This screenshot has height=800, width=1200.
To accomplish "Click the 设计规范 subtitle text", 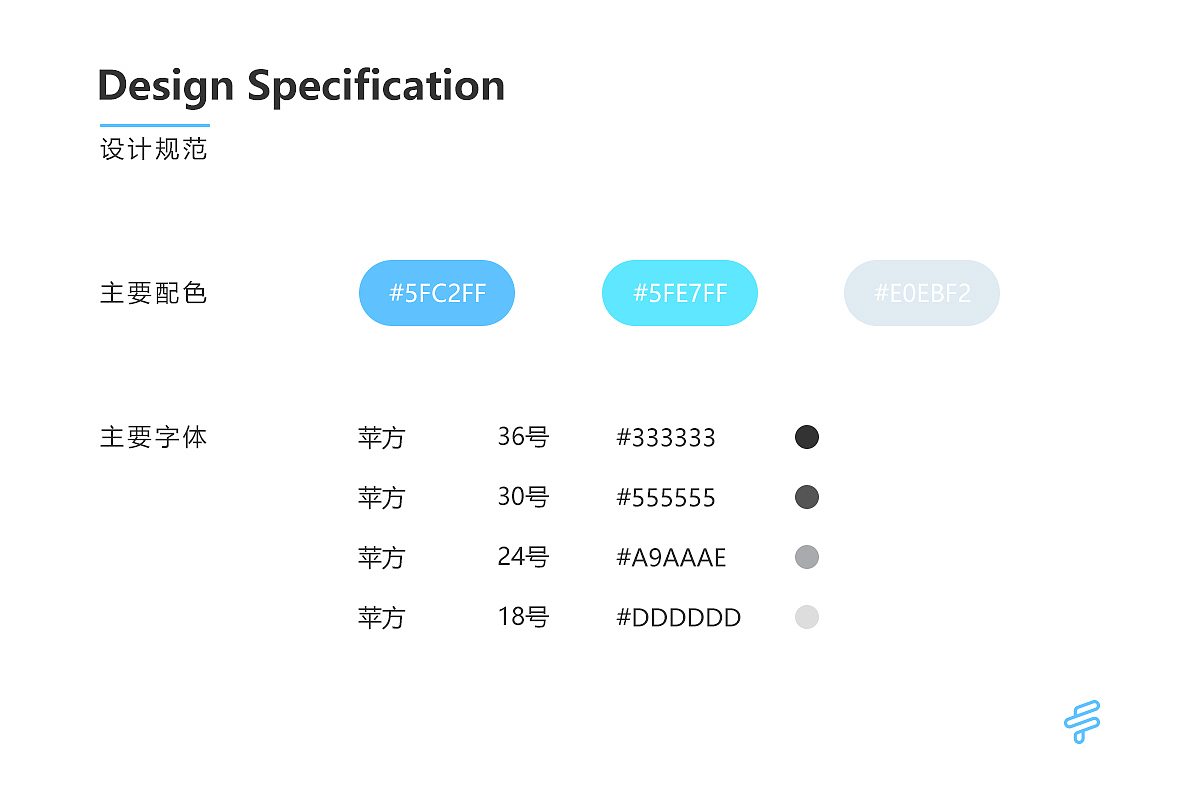I will click(x=154, y=150).
